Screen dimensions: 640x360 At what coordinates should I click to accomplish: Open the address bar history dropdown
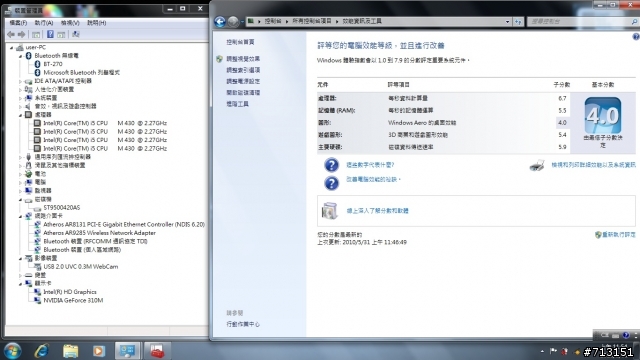coord(507,22)
